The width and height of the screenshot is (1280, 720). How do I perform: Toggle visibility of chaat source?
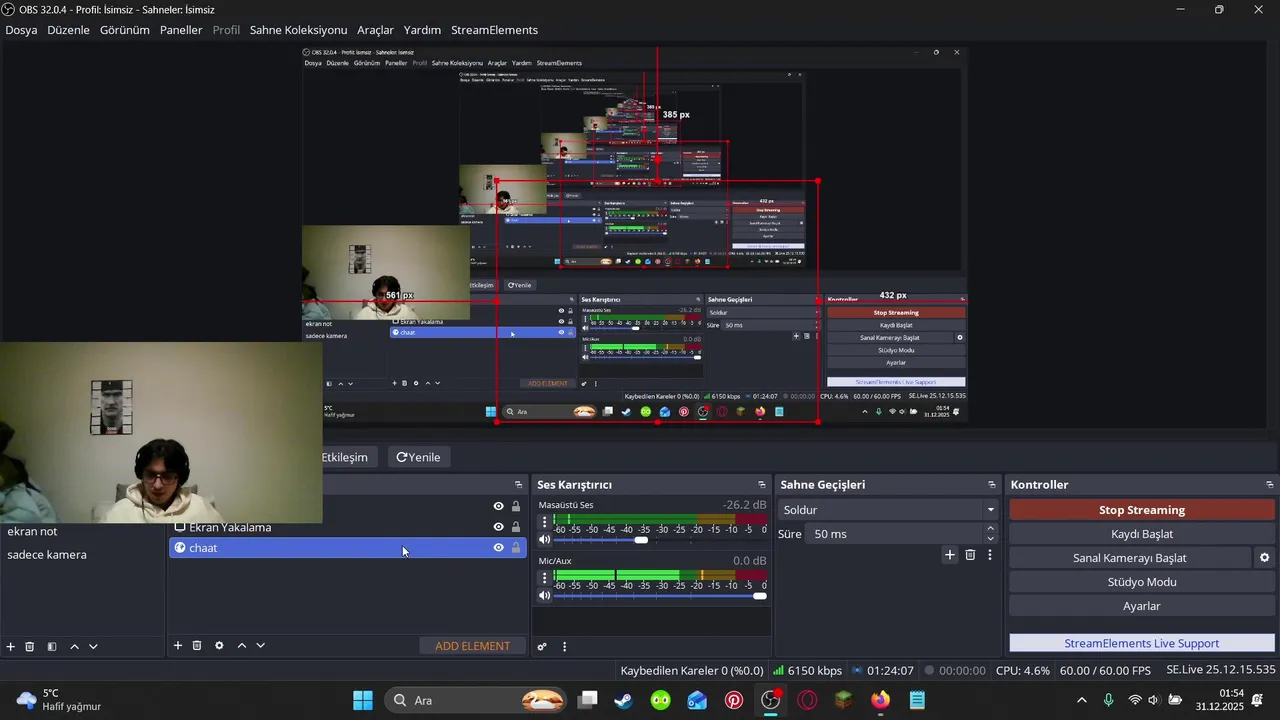click(498, 548)
